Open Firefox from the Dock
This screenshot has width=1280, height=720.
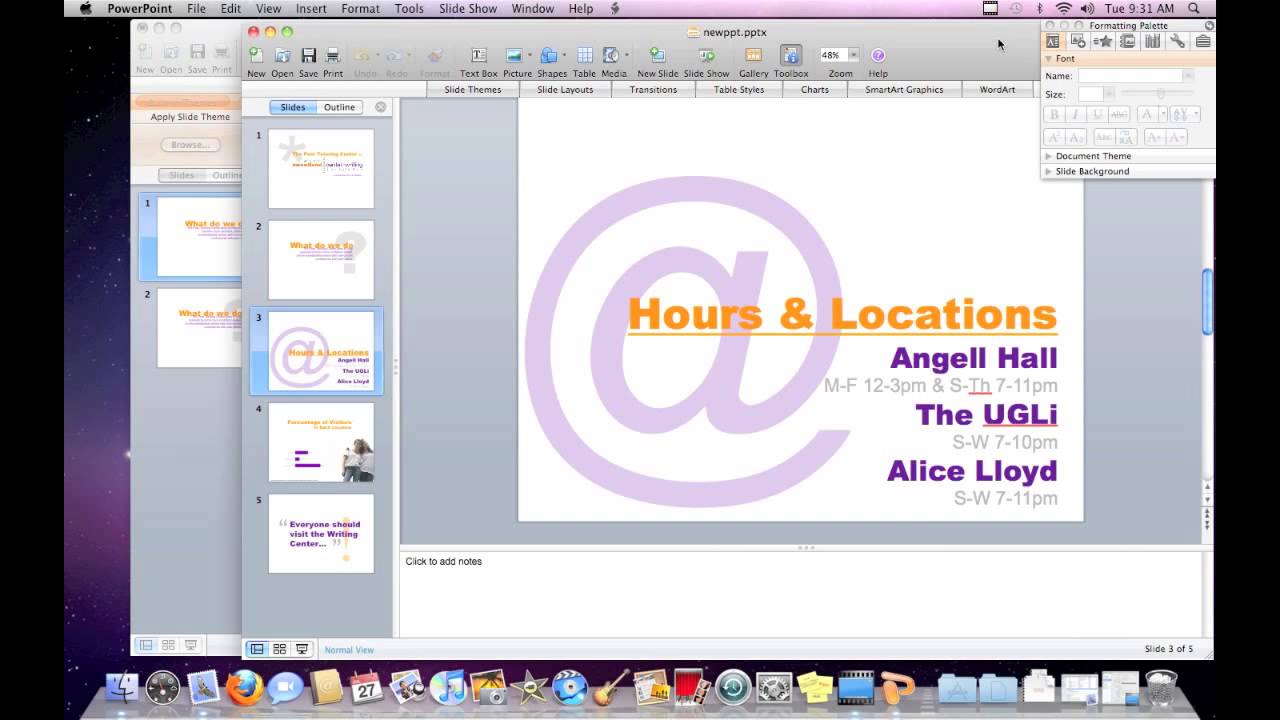tap(244, 688)
